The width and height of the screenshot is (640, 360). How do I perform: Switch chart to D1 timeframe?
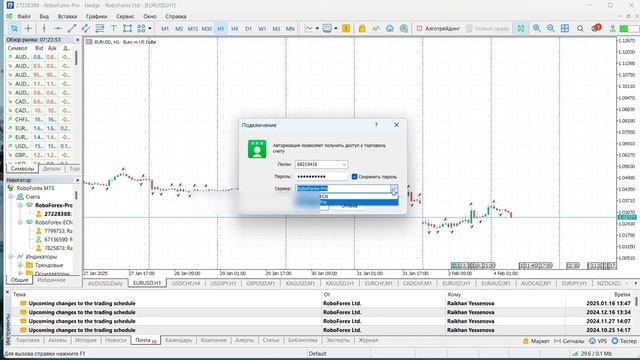[248, 29]
